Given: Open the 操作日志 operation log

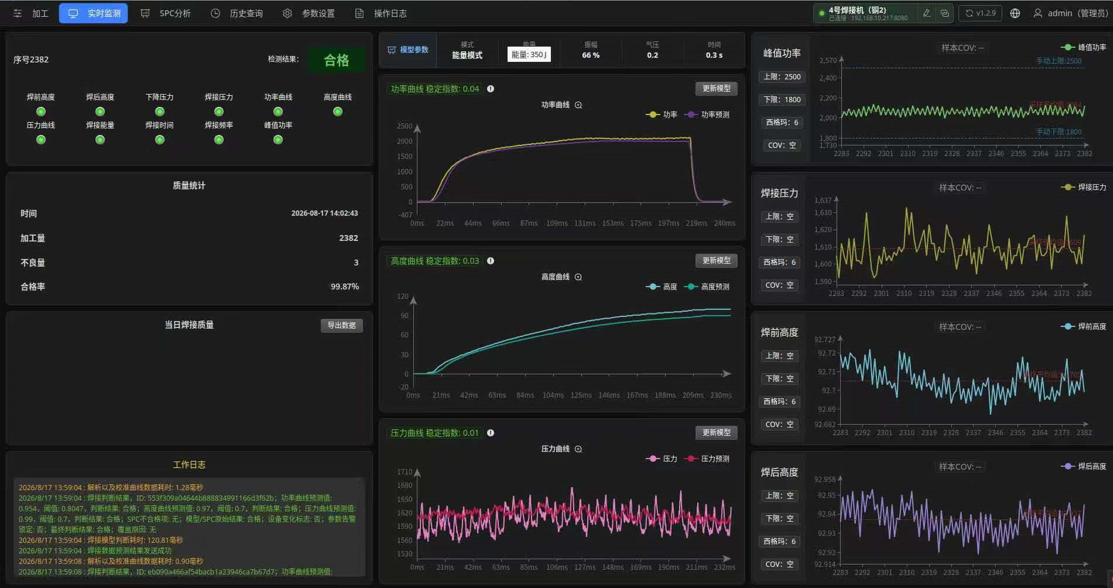Looking at the screenshot, I should point(380,13).
